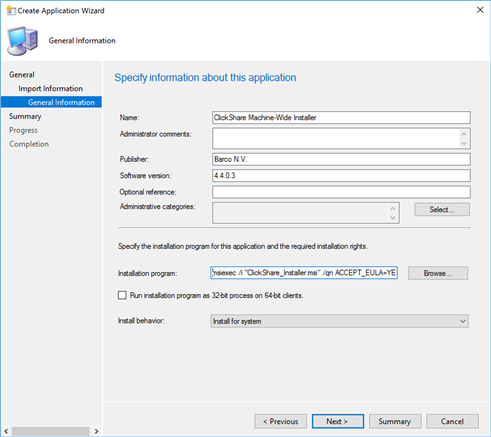491x437 pixels.
Task: Click Software version field showing 4.4.0.3
Action: click(341, 175)
